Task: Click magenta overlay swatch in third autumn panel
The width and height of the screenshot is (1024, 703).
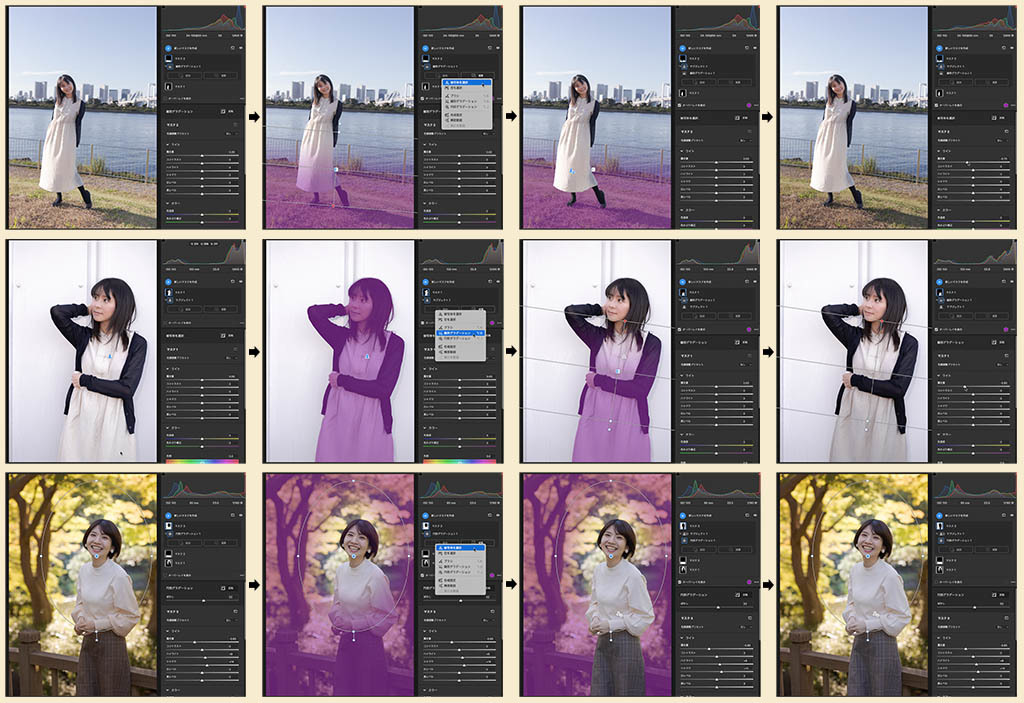Action: (749, 582)
